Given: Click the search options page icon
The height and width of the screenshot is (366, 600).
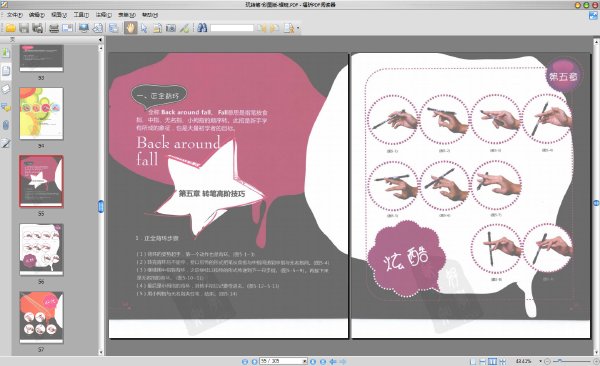Looking at the screenshot, I should click(289, 28).
